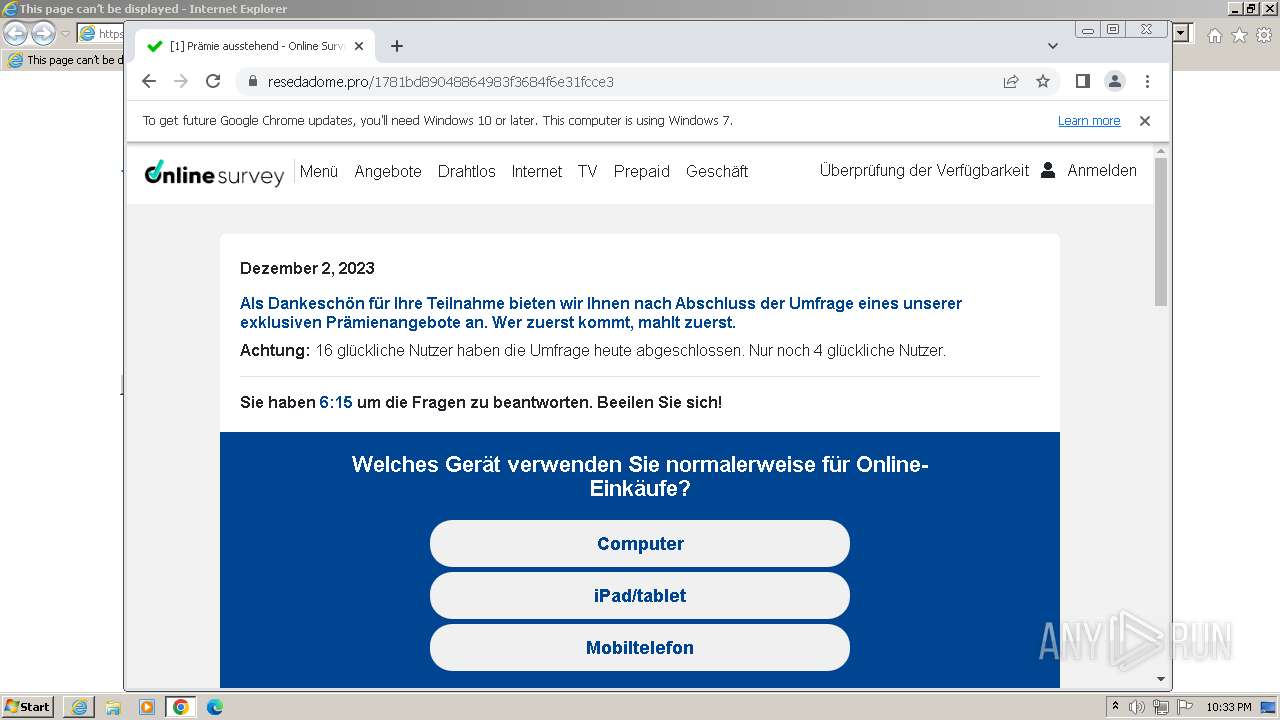Open Internet Explorer favorites star
This screenshot has height=720, width=1280.
click(1239, 35)
